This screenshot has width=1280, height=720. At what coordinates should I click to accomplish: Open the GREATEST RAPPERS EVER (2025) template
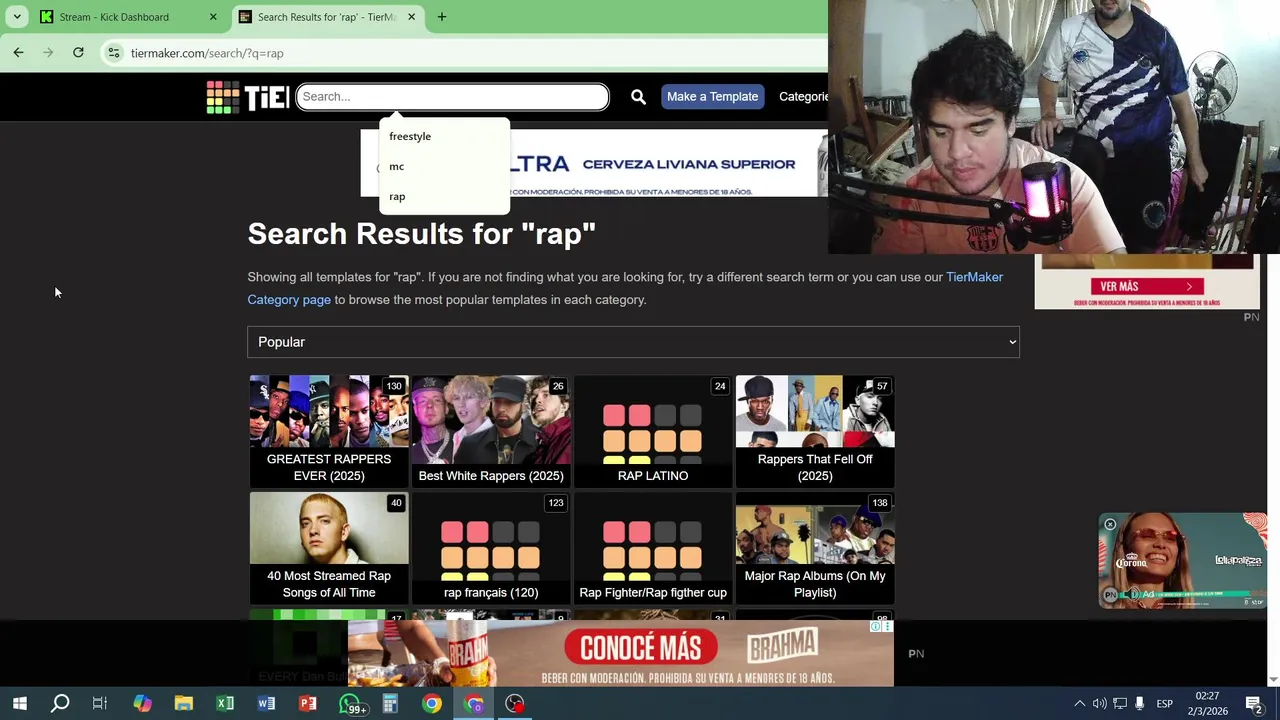coord(329,431)
